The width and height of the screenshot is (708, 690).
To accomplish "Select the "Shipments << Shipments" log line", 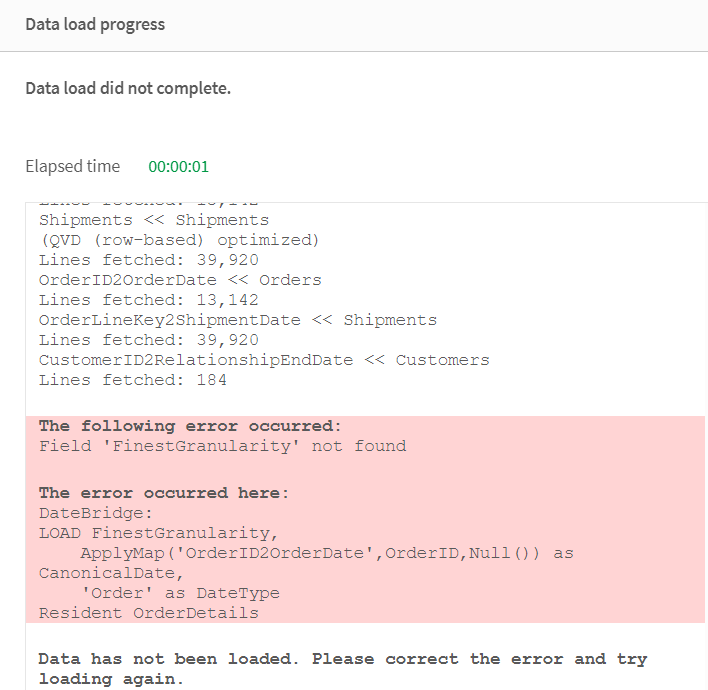I will [x=154, y=220].
